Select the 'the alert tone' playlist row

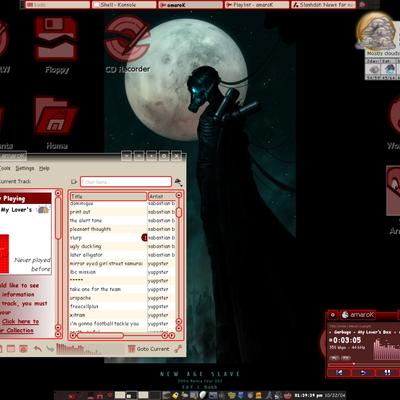coord(122,221)
